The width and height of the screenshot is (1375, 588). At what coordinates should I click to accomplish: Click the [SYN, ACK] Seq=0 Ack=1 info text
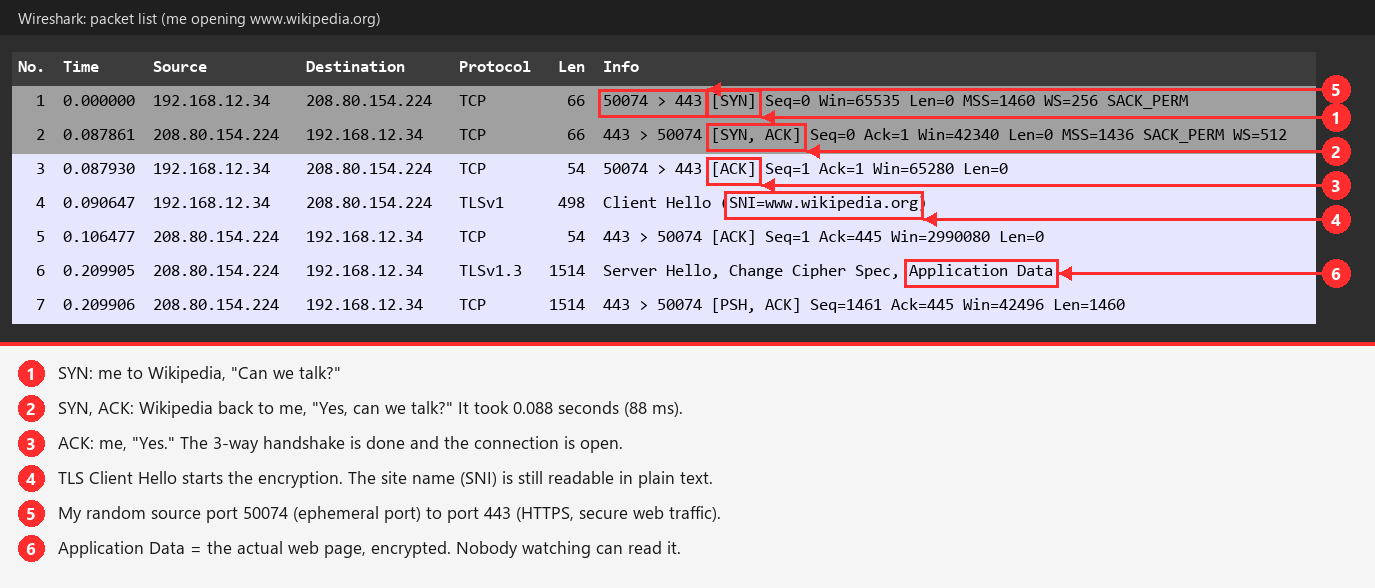coord(945,135)
